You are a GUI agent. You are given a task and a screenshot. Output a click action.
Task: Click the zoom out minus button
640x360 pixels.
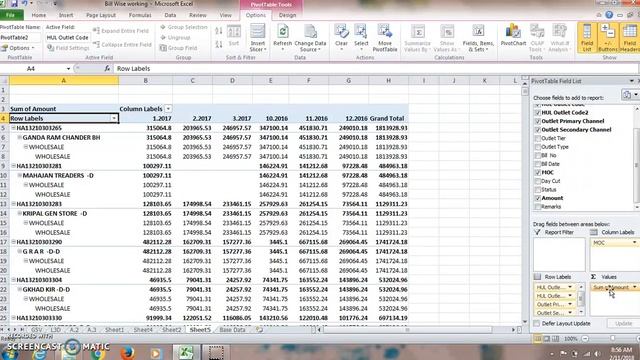585,339
